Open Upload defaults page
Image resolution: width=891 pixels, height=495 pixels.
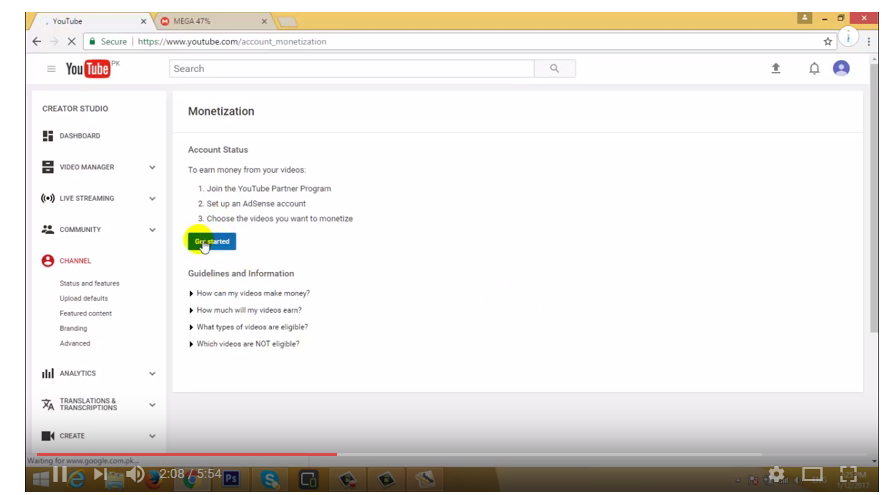point(84,298)
